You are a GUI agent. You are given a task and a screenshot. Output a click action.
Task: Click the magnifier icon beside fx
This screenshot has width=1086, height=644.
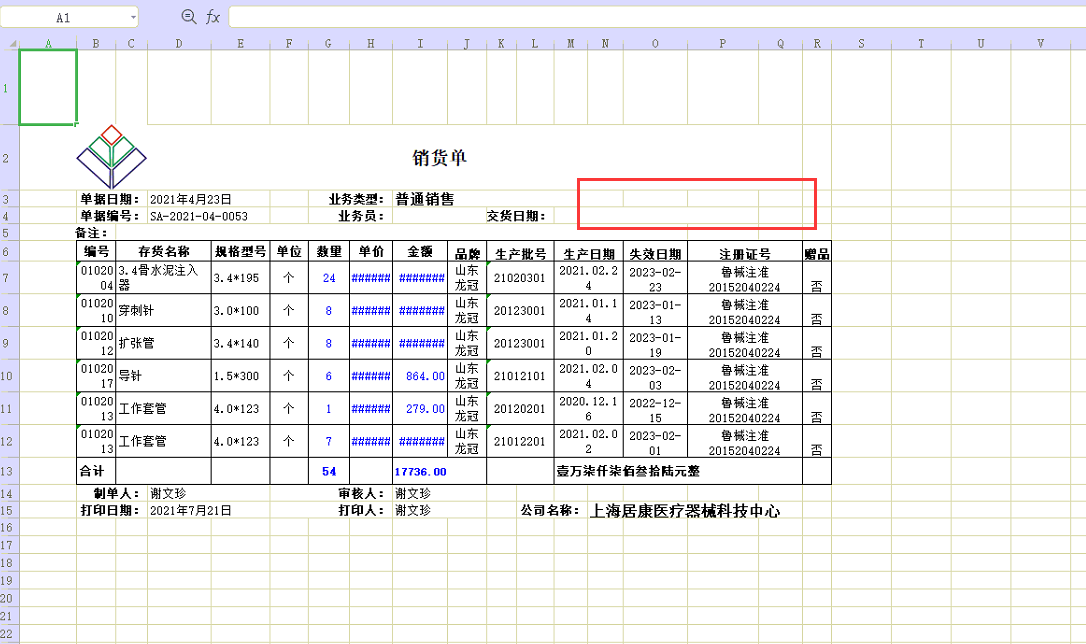click(188, 17)
